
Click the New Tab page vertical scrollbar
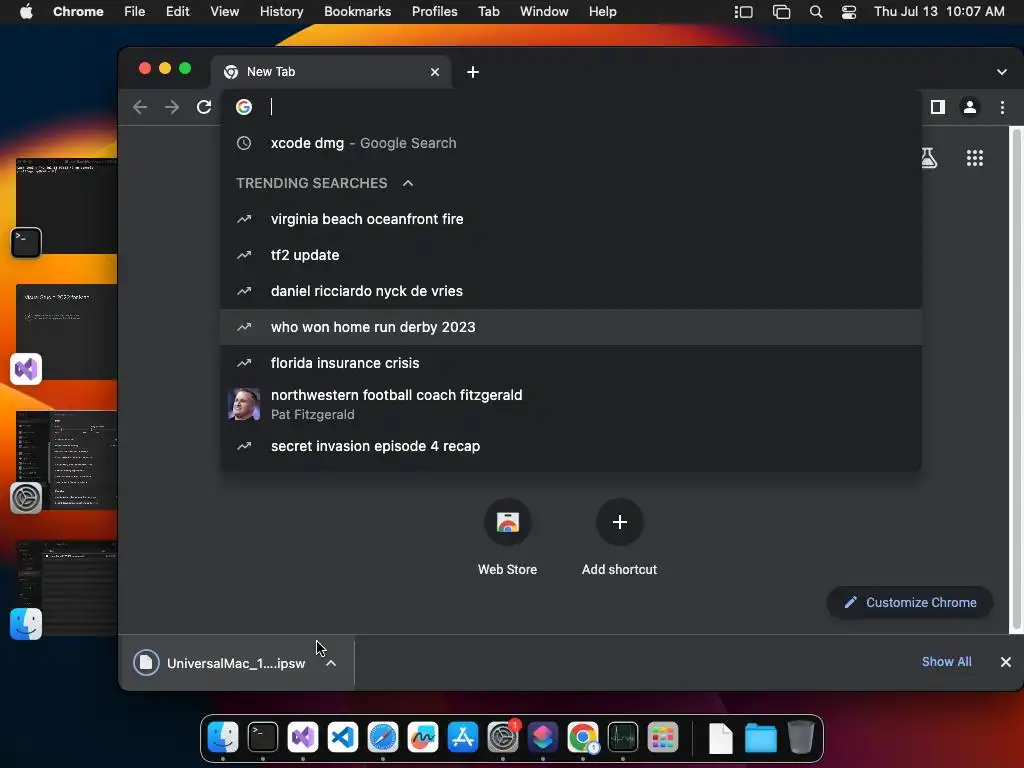pyautogui.click(x=1016, y=379)
